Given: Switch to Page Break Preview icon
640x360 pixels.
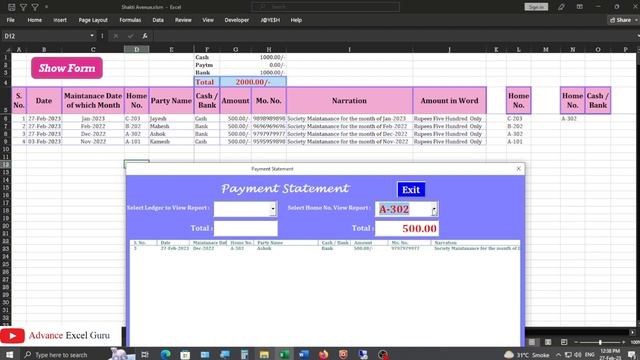Looking at the screenshot, I should click(564, 342).
